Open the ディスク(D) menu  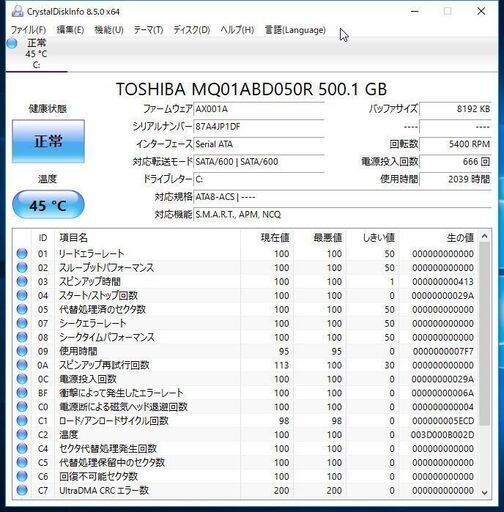[192, 30]
